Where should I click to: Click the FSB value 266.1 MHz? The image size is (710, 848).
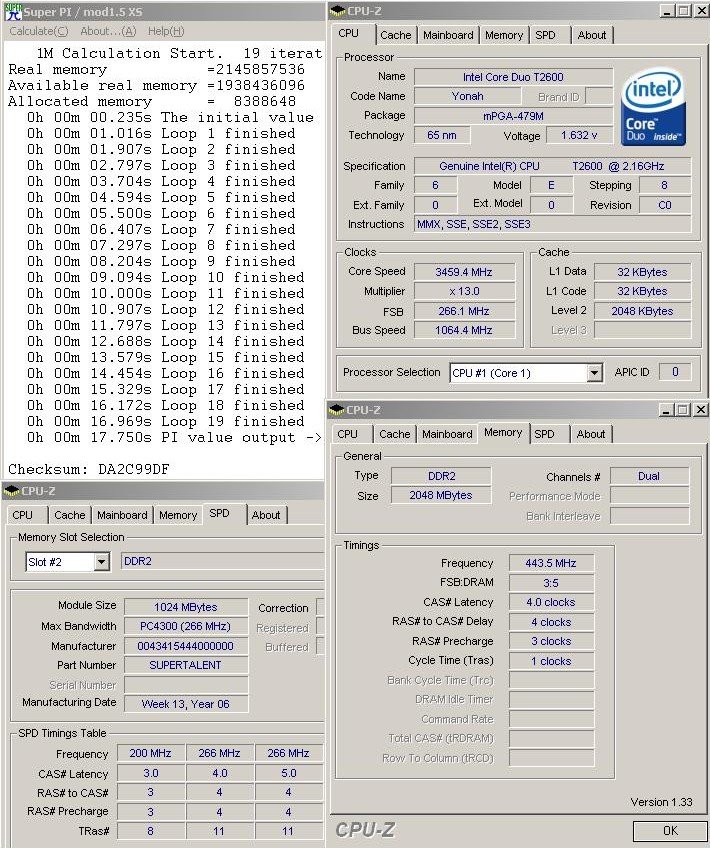(464, 312)
